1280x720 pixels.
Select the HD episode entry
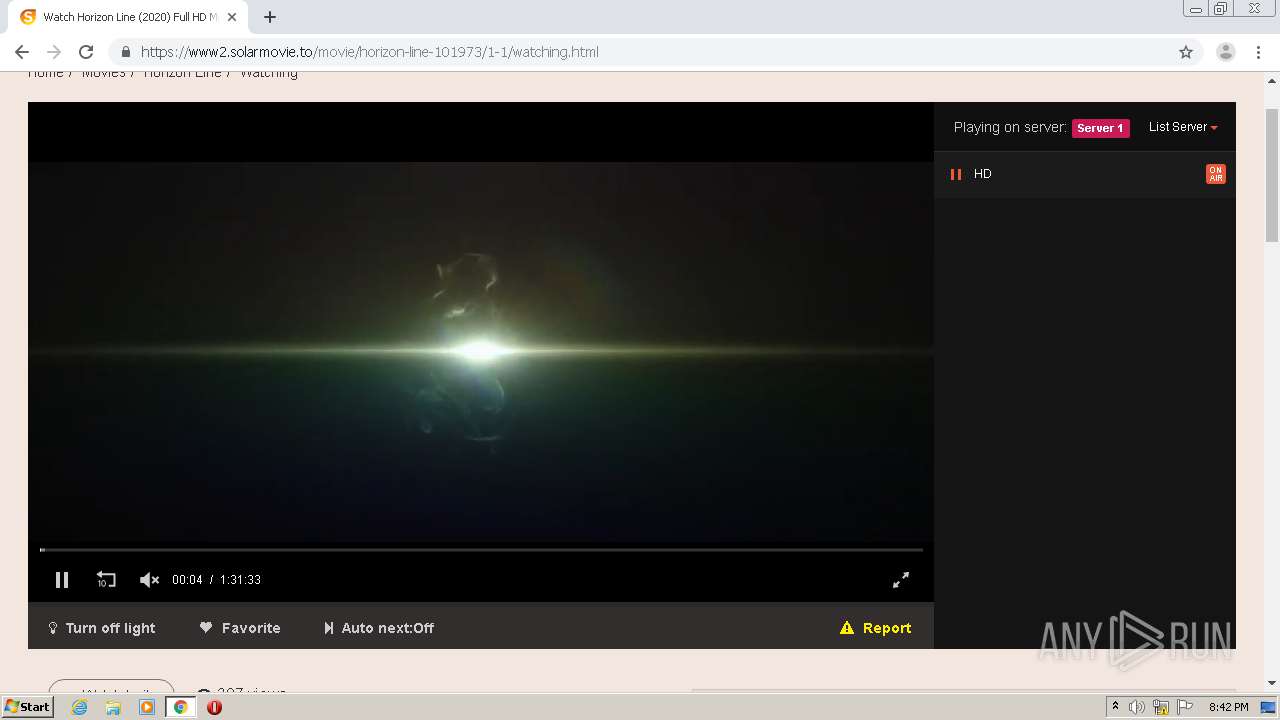[x=1085, y=174]
